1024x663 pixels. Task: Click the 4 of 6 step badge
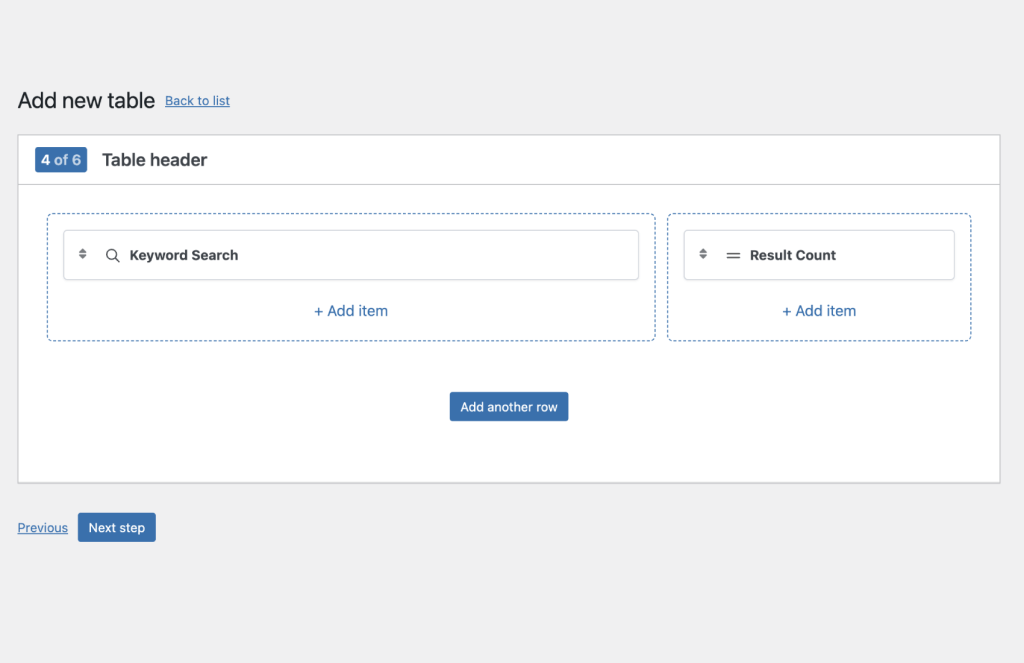61,160
